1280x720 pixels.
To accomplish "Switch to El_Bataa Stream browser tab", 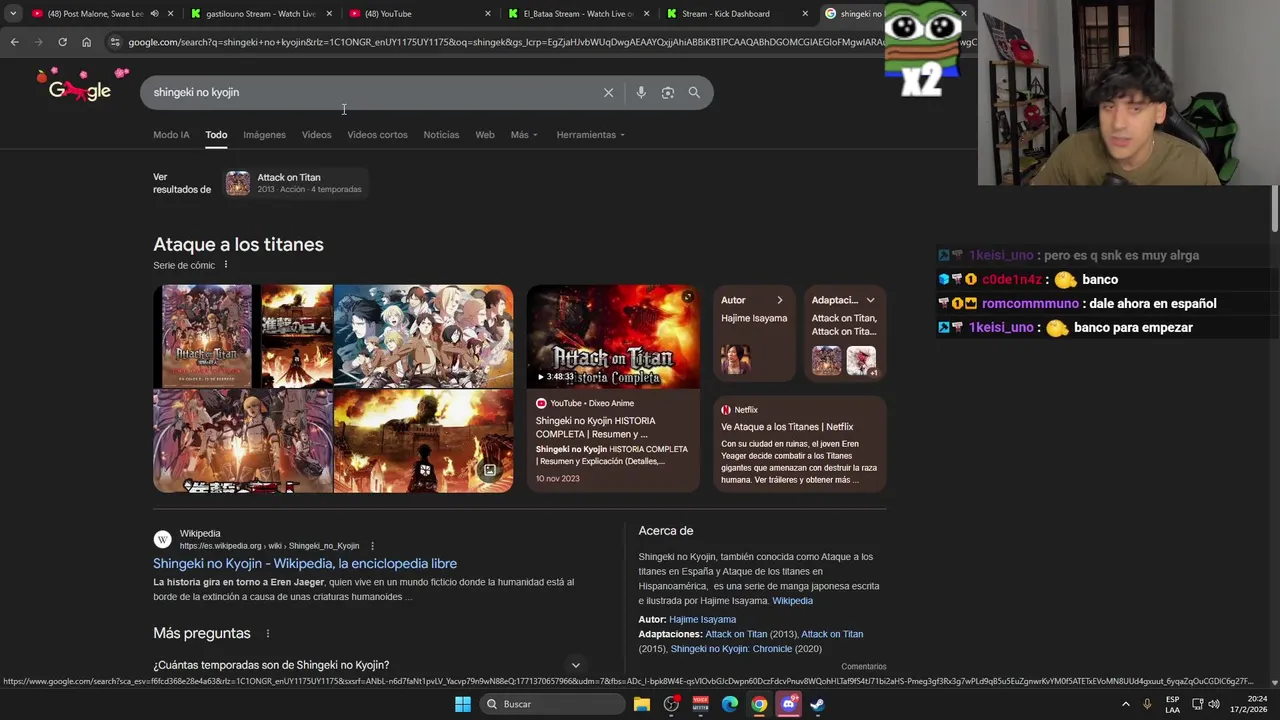I will point(577,14).
